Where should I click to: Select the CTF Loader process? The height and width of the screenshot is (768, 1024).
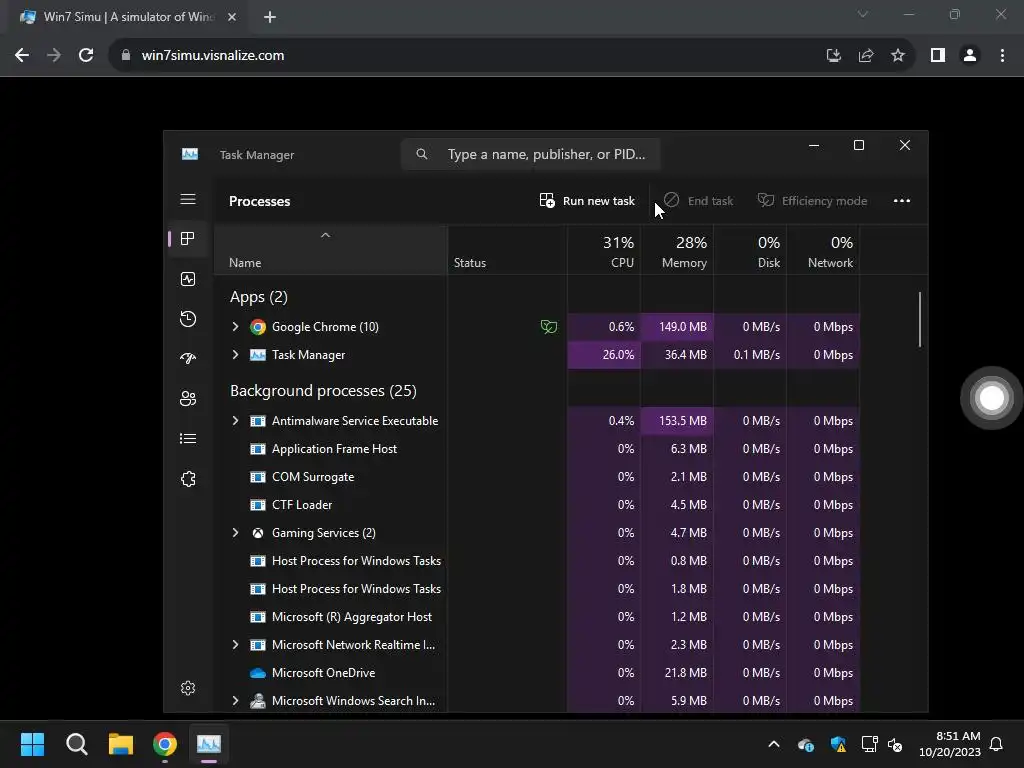point(537,505)
